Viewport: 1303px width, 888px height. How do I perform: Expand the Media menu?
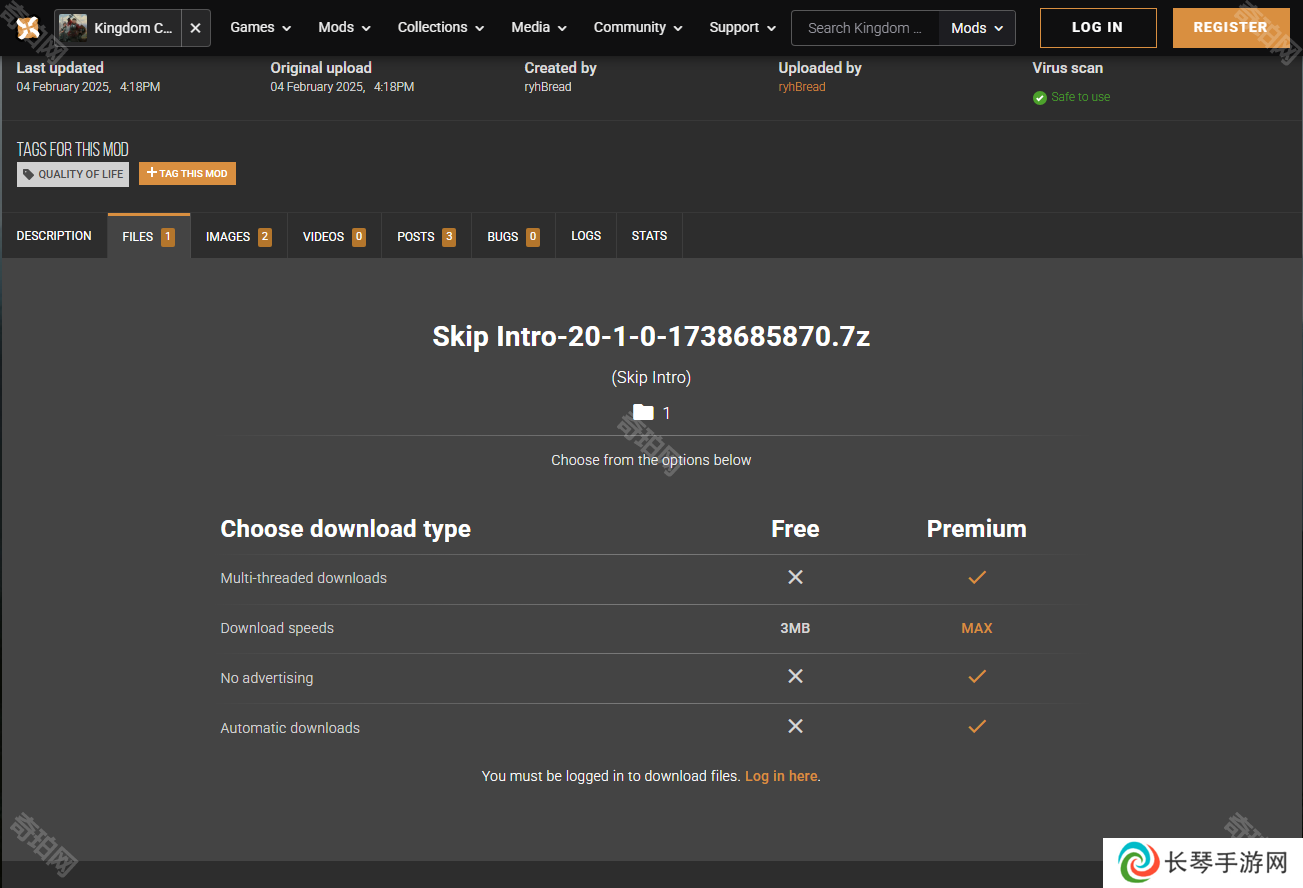point(540,28)
